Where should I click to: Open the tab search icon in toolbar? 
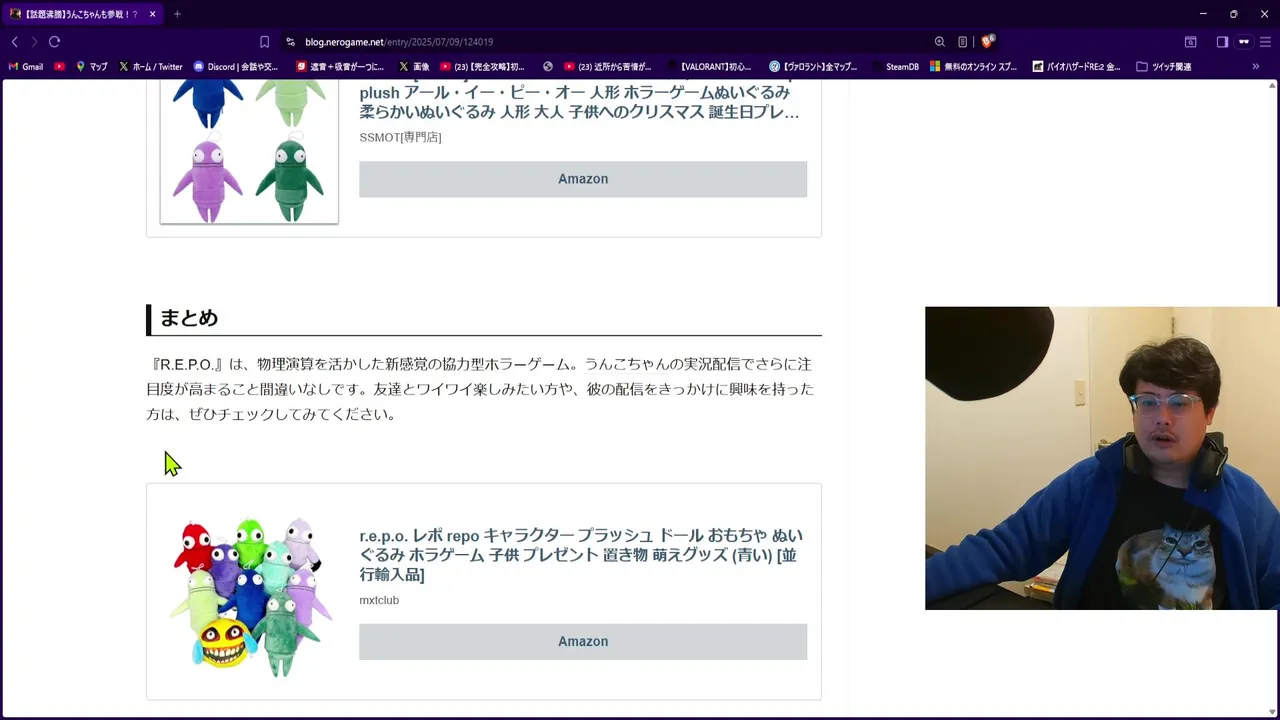click(x=1190, y=42)
